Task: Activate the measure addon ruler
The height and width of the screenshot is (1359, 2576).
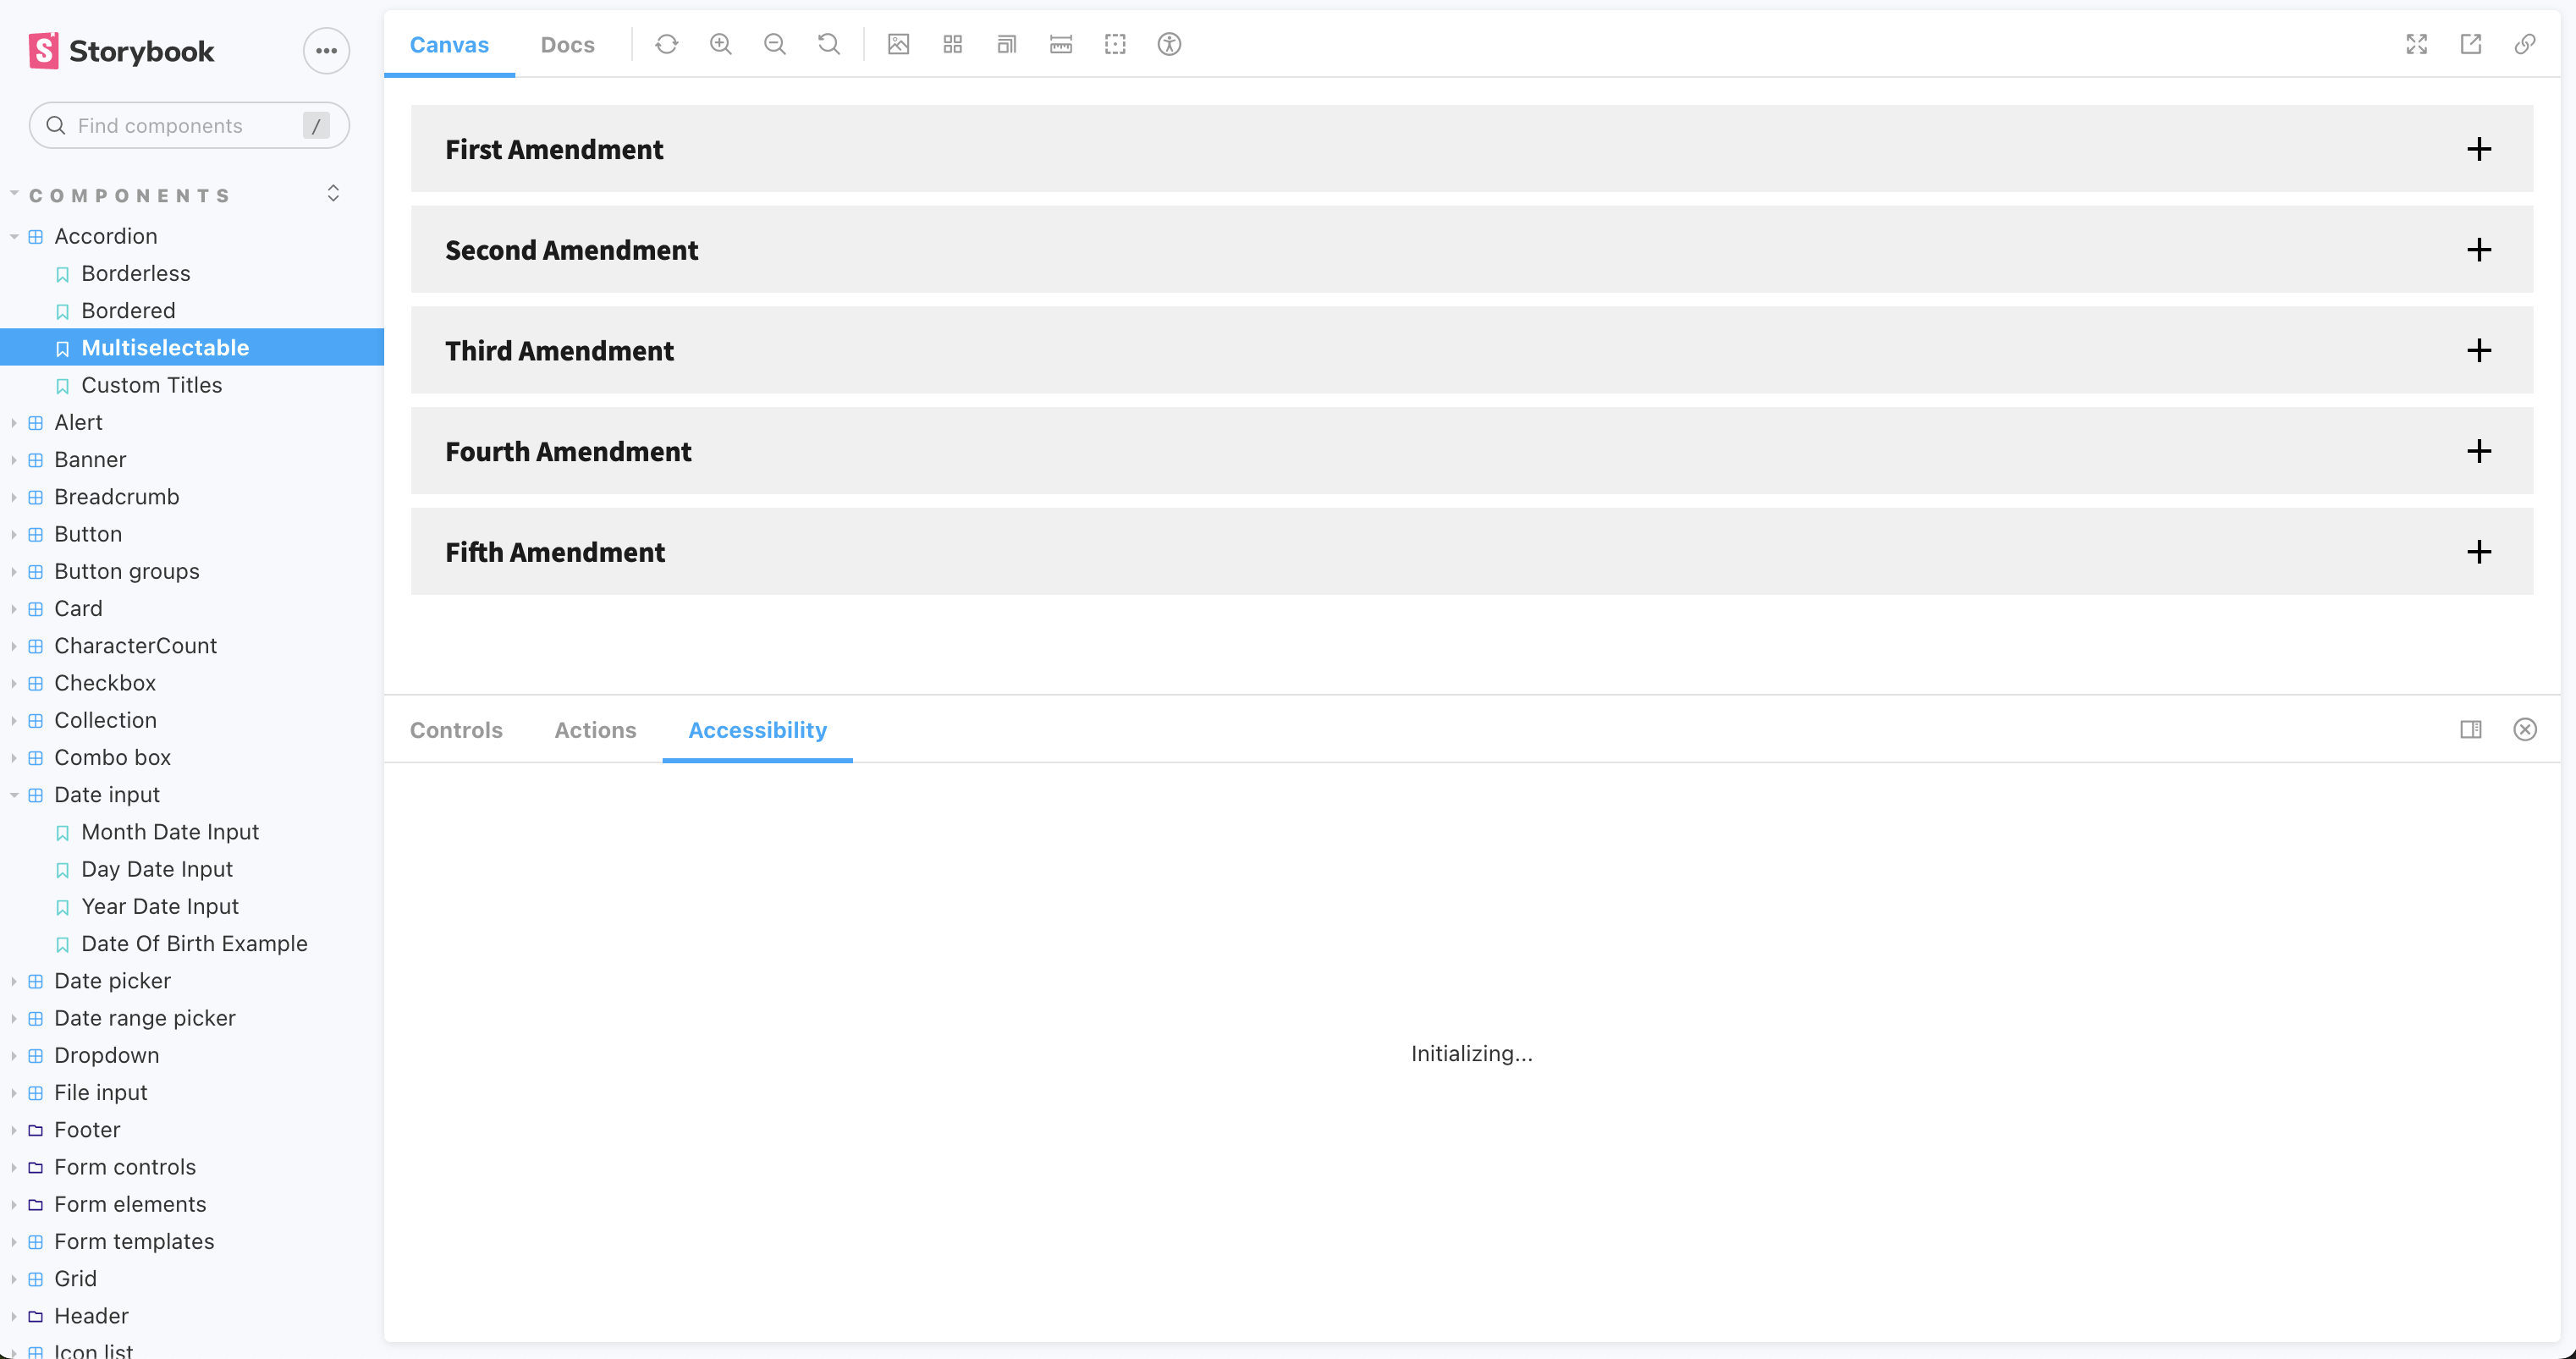Action: point(1060,44)
